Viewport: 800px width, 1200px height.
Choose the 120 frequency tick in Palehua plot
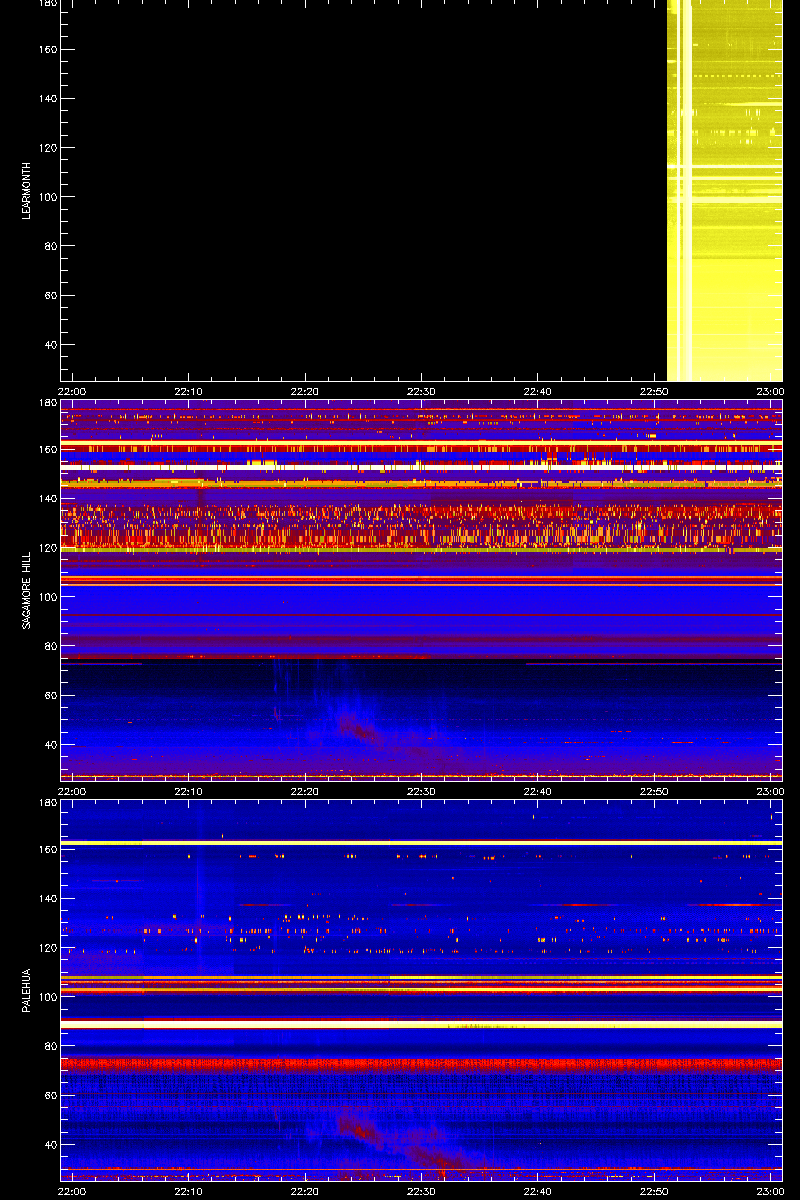coord(48,948)
